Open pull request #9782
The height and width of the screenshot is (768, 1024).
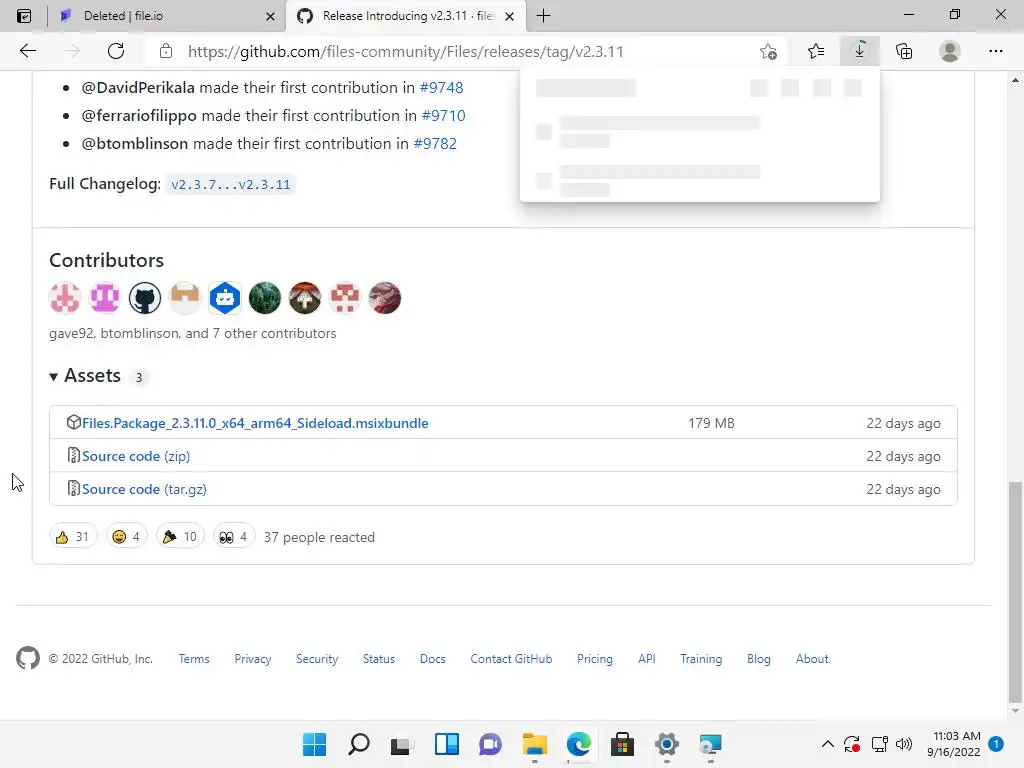tap(435, 144)
